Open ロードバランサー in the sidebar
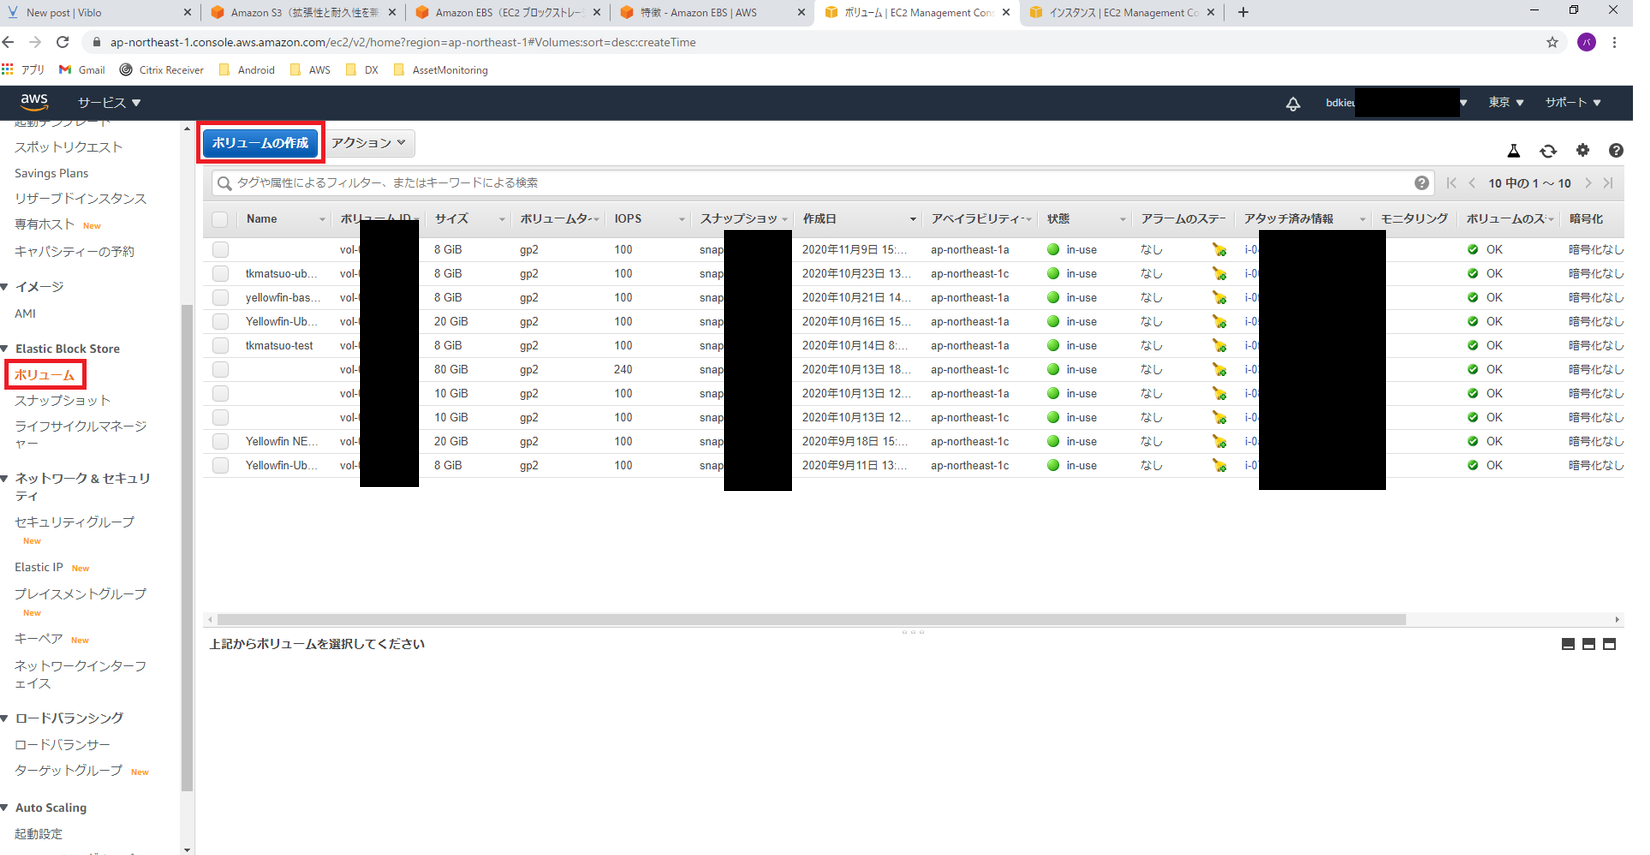This screenshot has height=855, width=1650. tap(63, 745)
